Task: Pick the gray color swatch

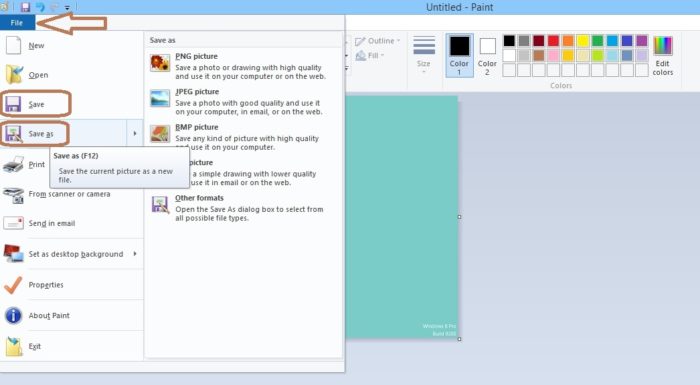Action: 524,41
